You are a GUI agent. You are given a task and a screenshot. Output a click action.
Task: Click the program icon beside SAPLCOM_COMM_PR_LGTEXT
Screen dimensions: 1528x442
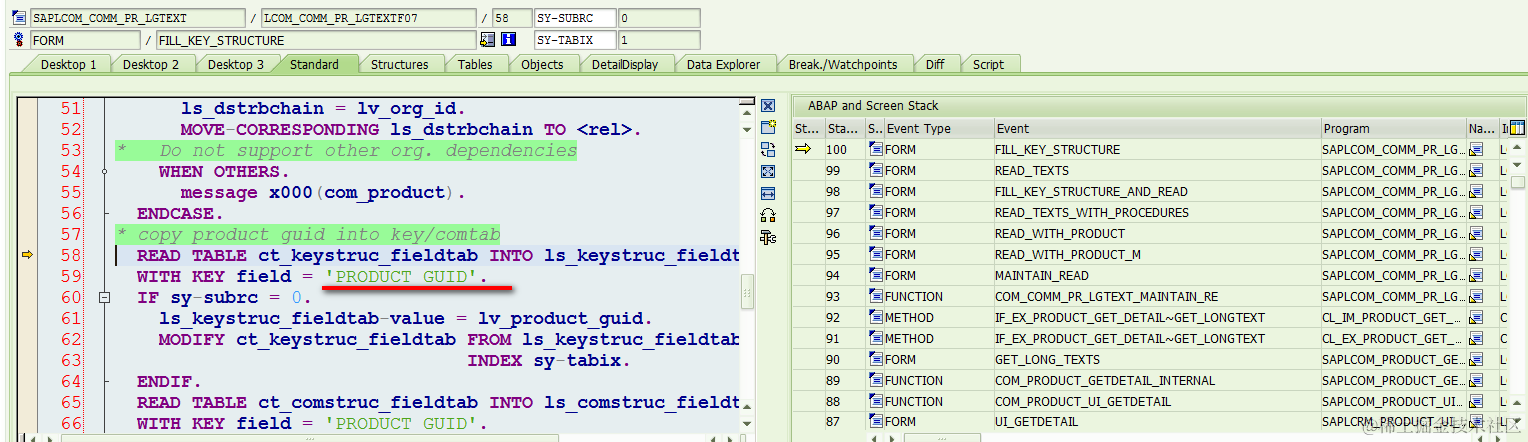tap(18, 18)
